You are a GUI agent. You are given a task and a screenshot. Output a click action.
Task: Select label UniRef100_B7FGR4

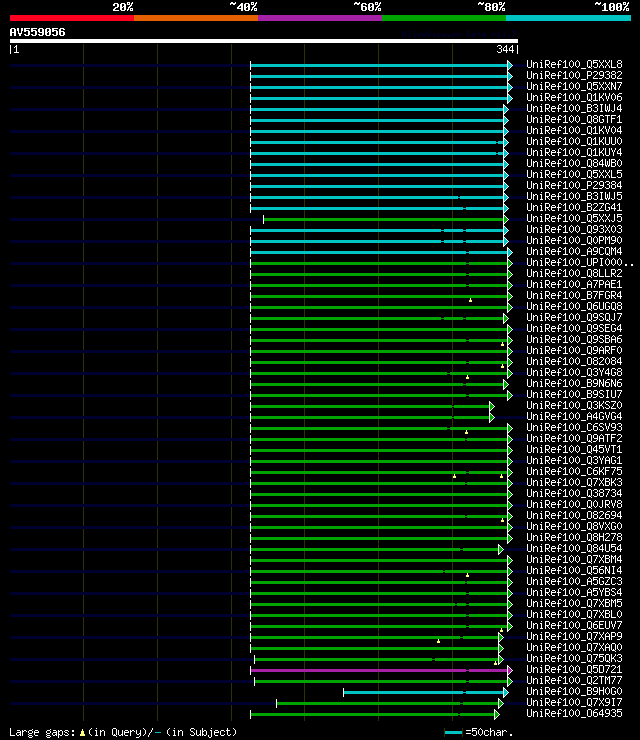click(x=574, y=295)
